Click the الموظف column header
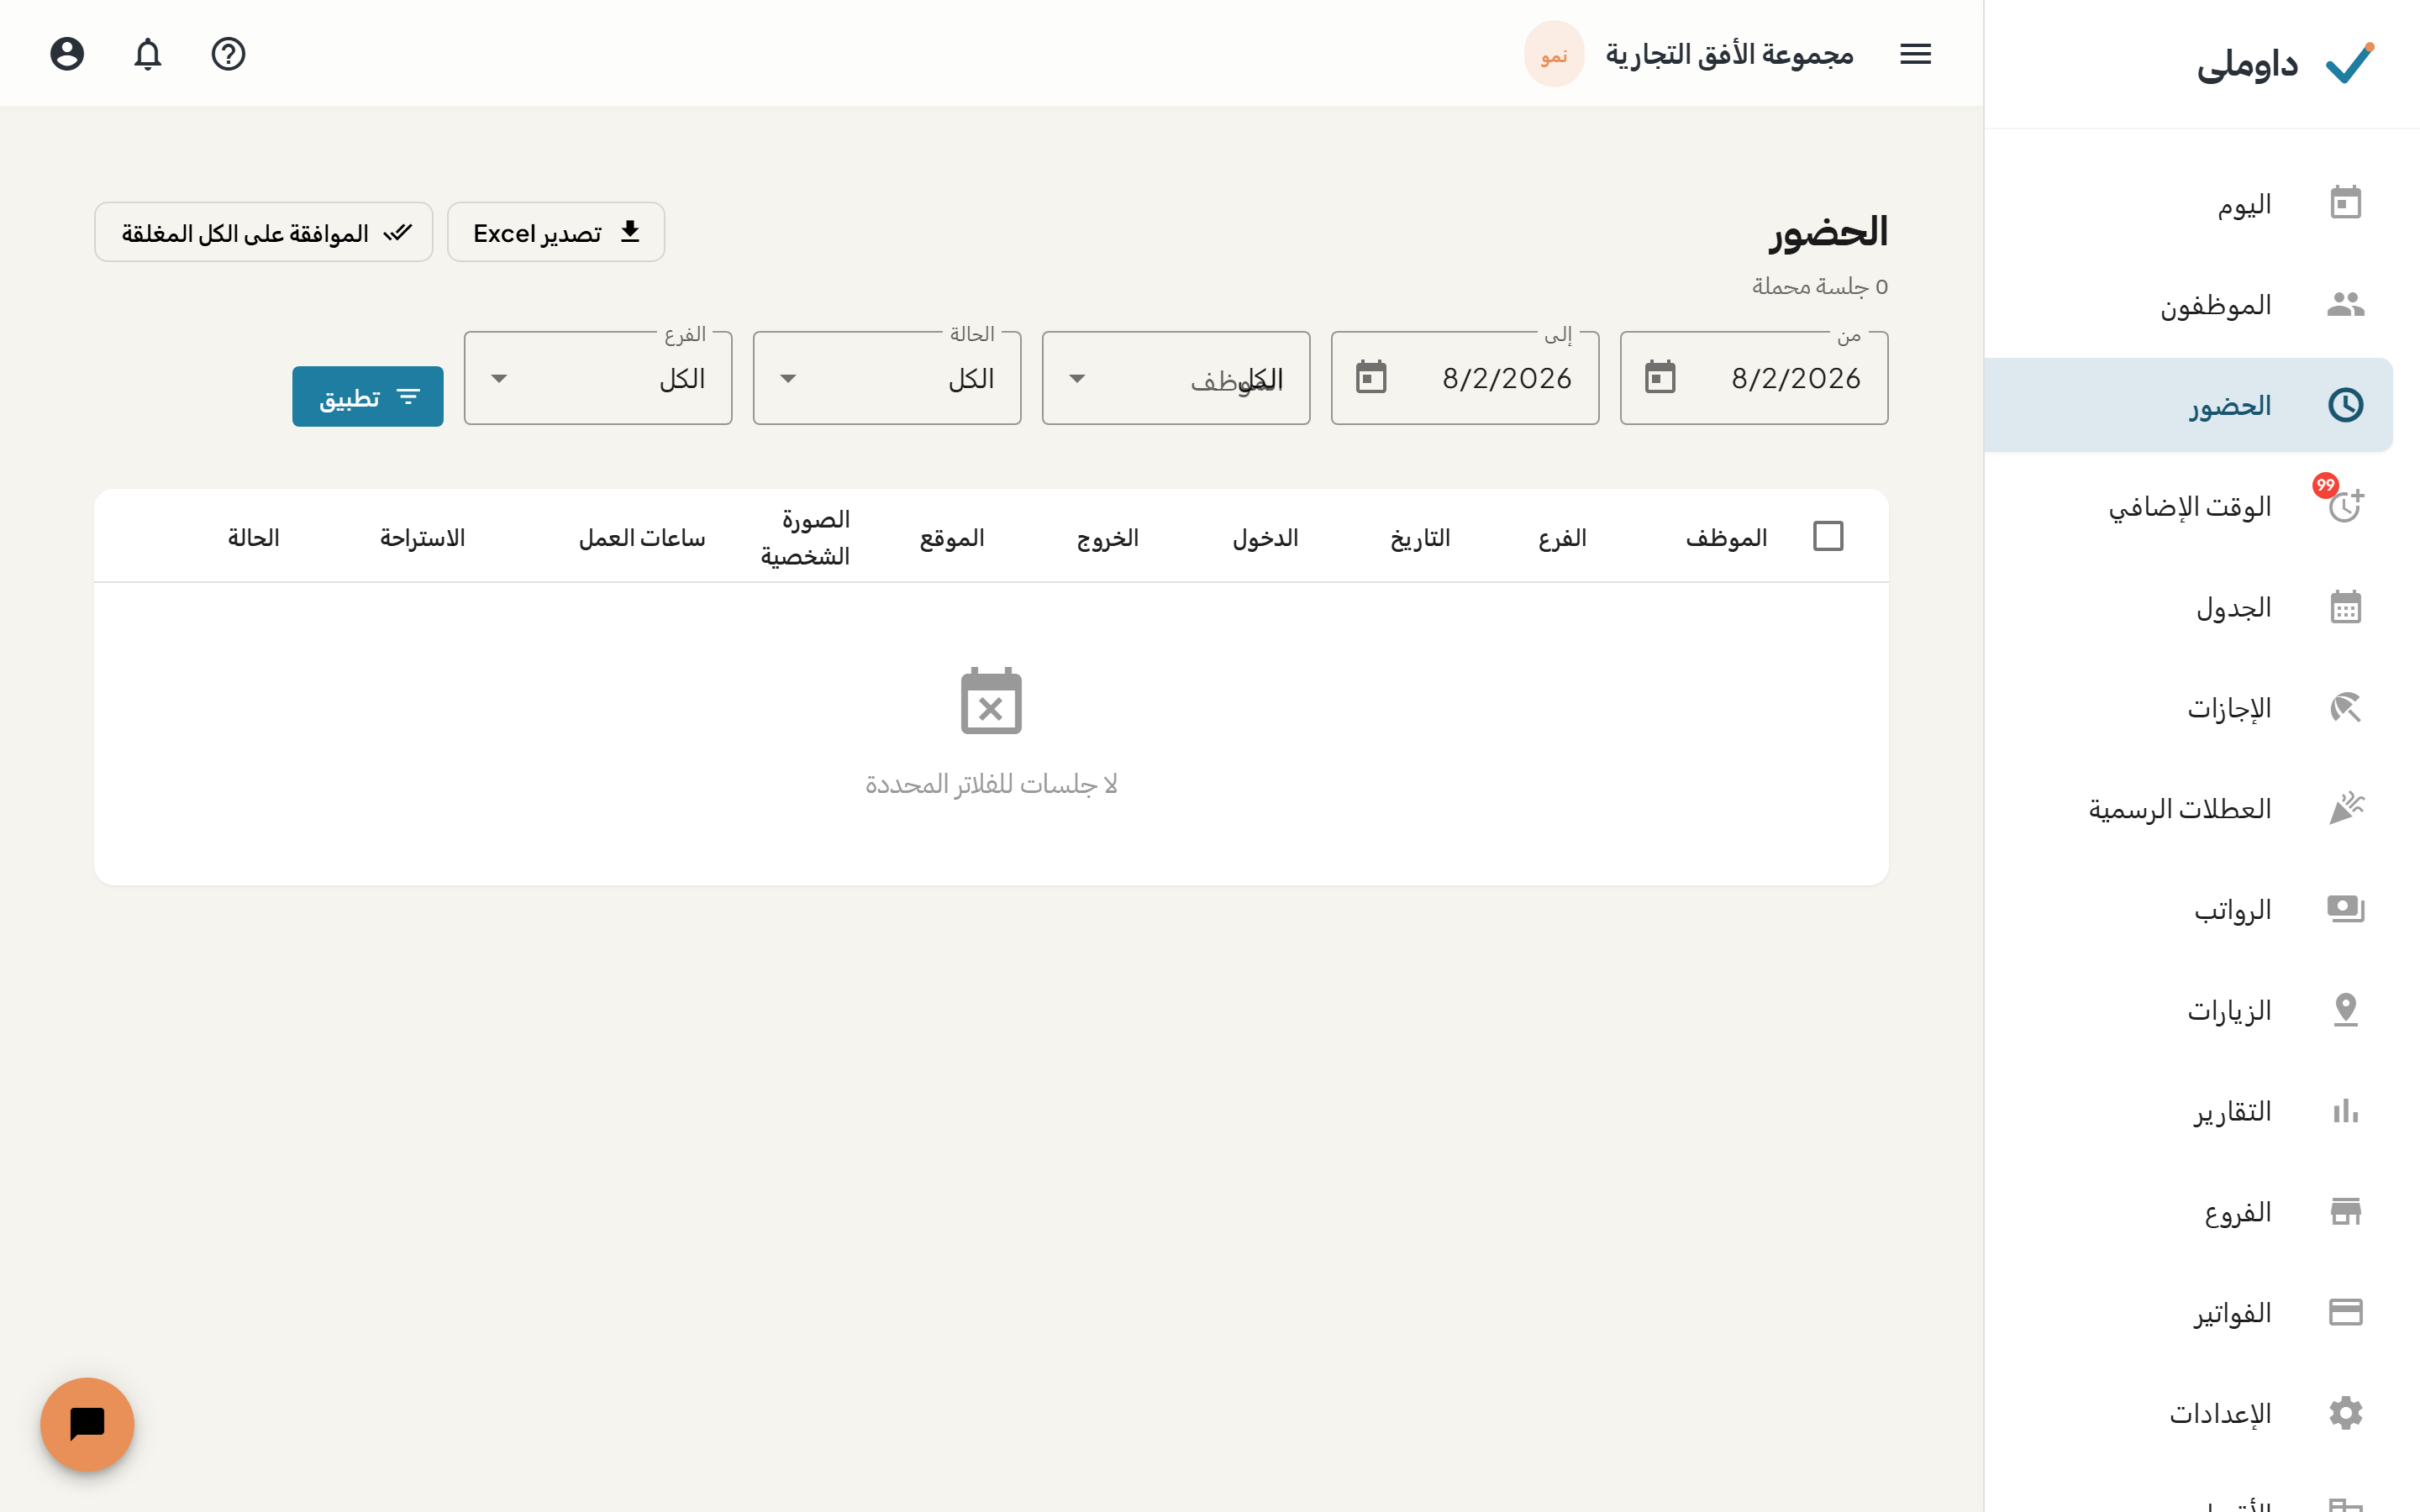The width and height of the screenshot is (2420, 1512). pos(1726,538)
